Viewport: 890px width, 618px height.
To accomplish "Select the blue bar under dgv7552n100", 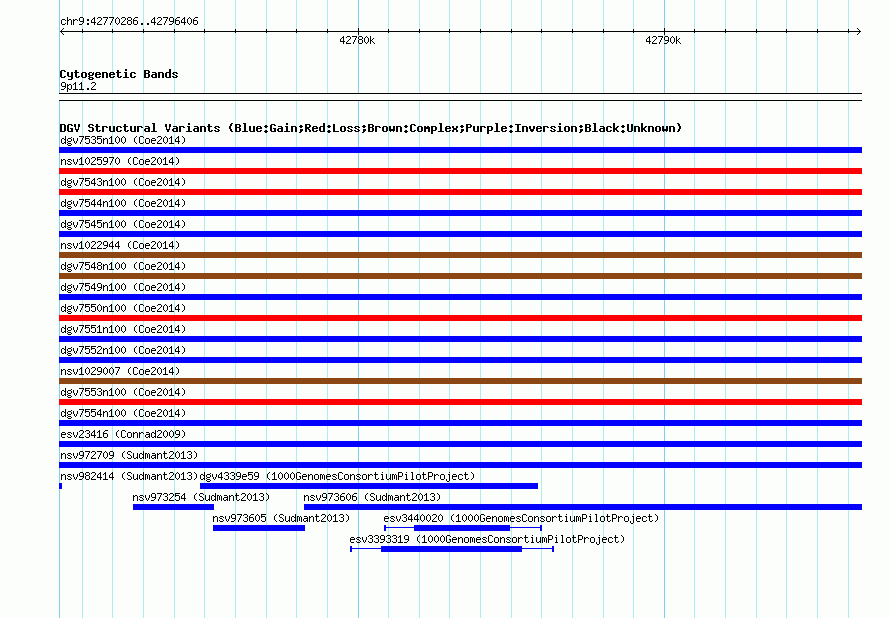I will (460, 360).
